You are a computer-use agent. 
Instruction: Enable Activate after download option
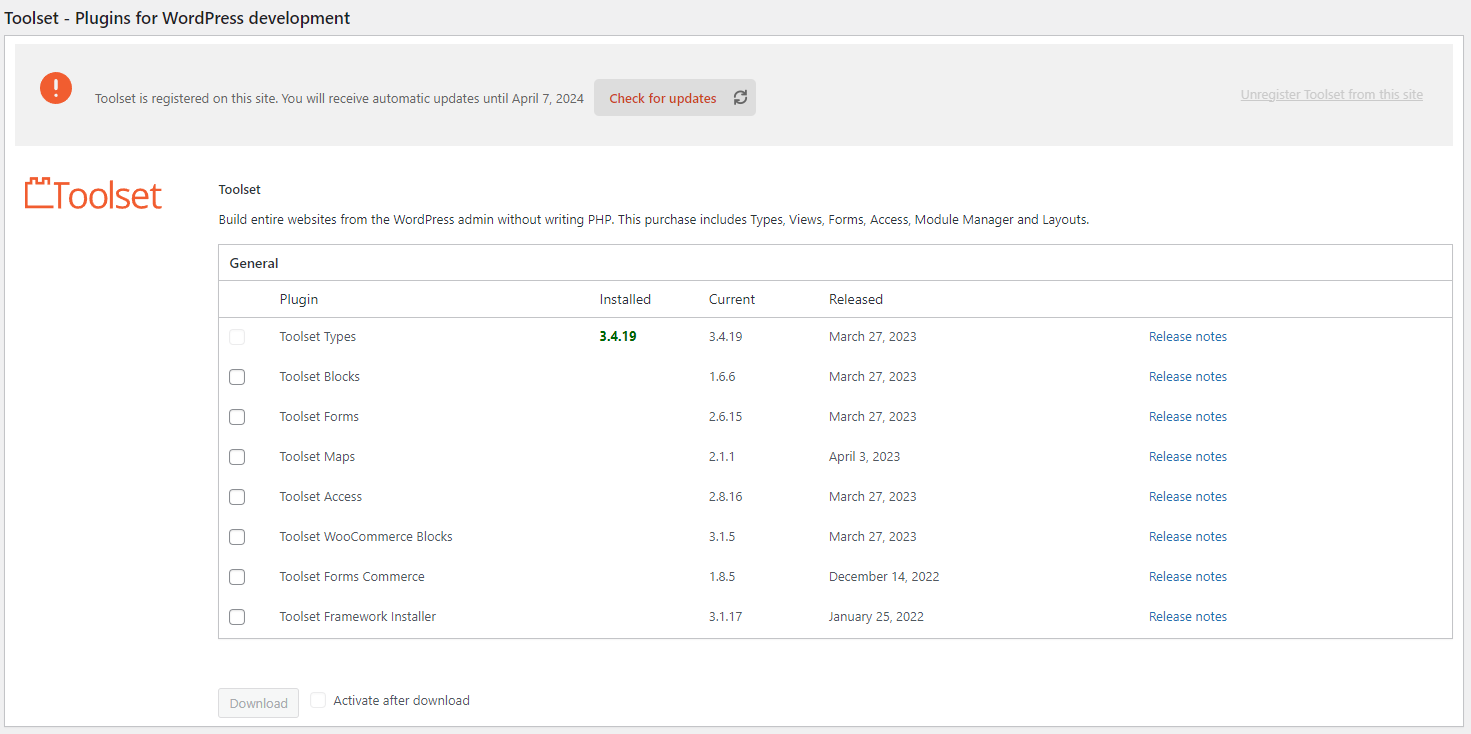coord(318,700)
